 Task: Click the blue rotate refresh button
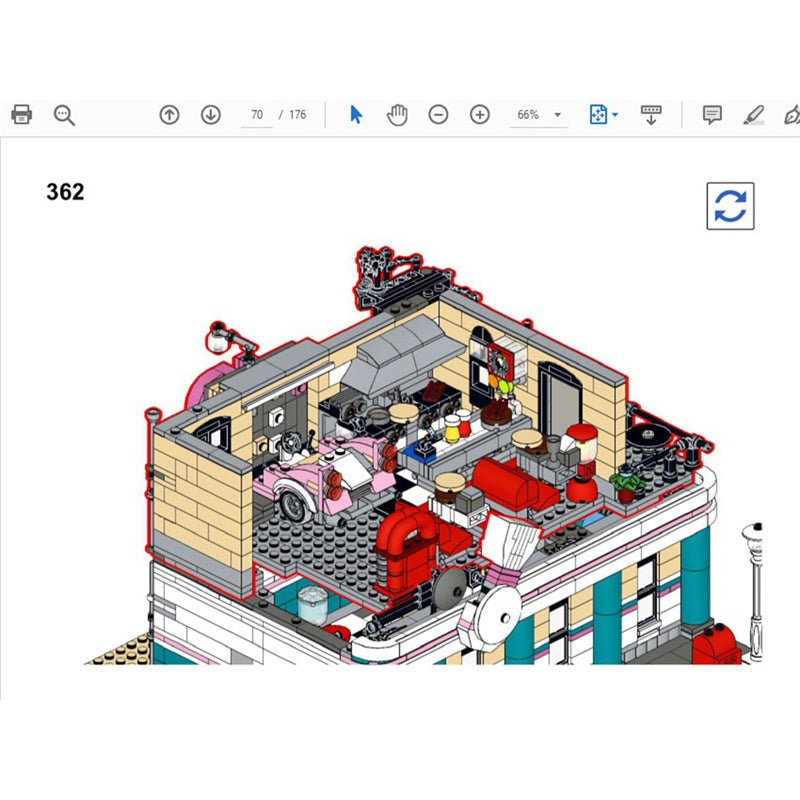[x=730, y=206]
